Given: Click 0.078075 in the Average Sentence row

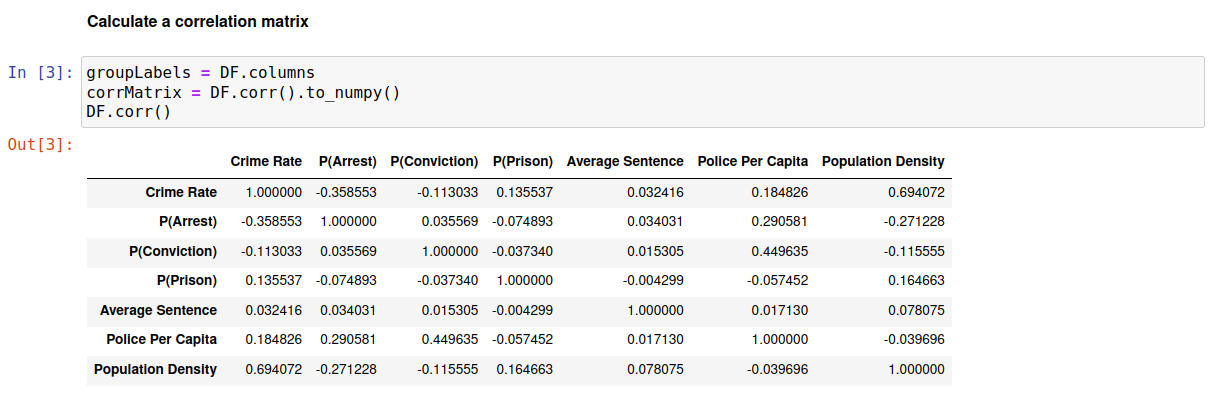Looking at the screenshot, I should click(916, 310).
